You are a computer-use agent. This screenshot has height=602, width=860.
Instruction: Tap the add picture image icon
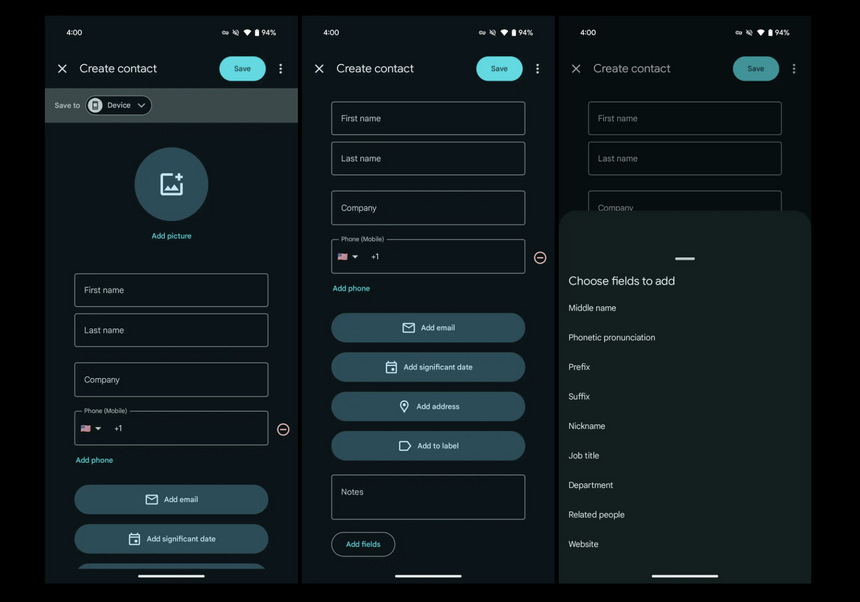(x=171, y=184)
